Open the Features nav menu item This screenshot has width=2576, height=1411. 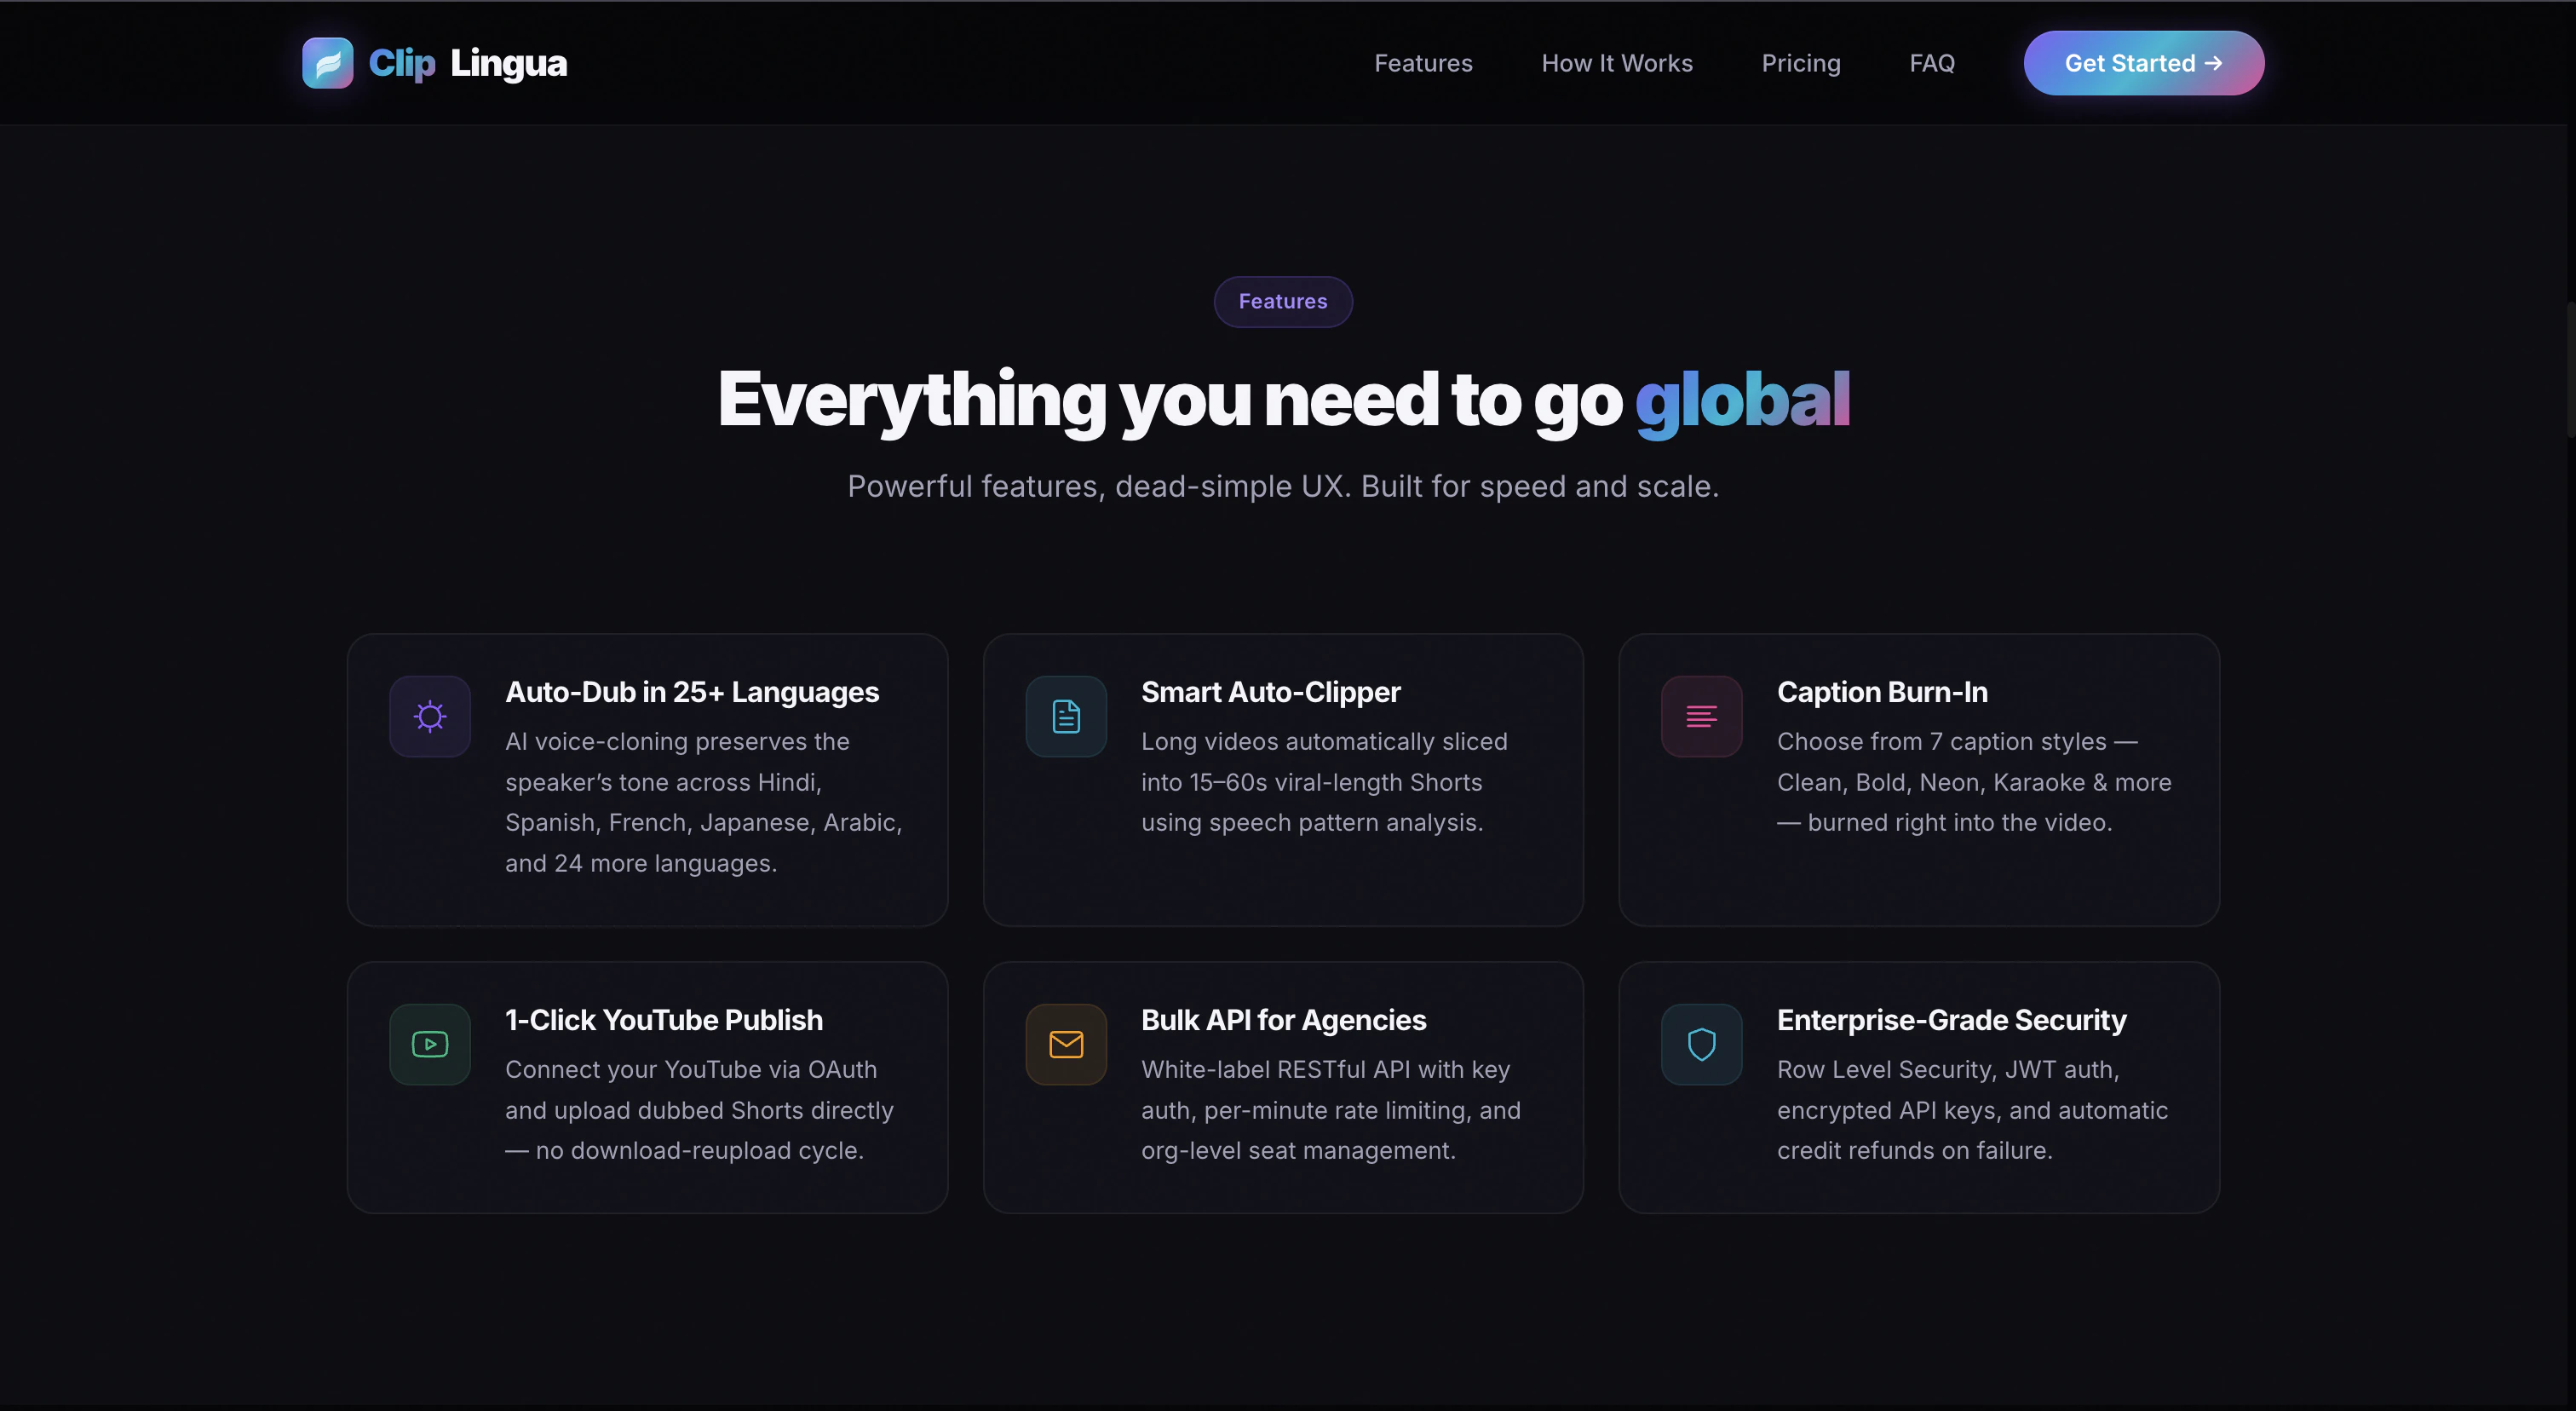[x=1423, y=63]
